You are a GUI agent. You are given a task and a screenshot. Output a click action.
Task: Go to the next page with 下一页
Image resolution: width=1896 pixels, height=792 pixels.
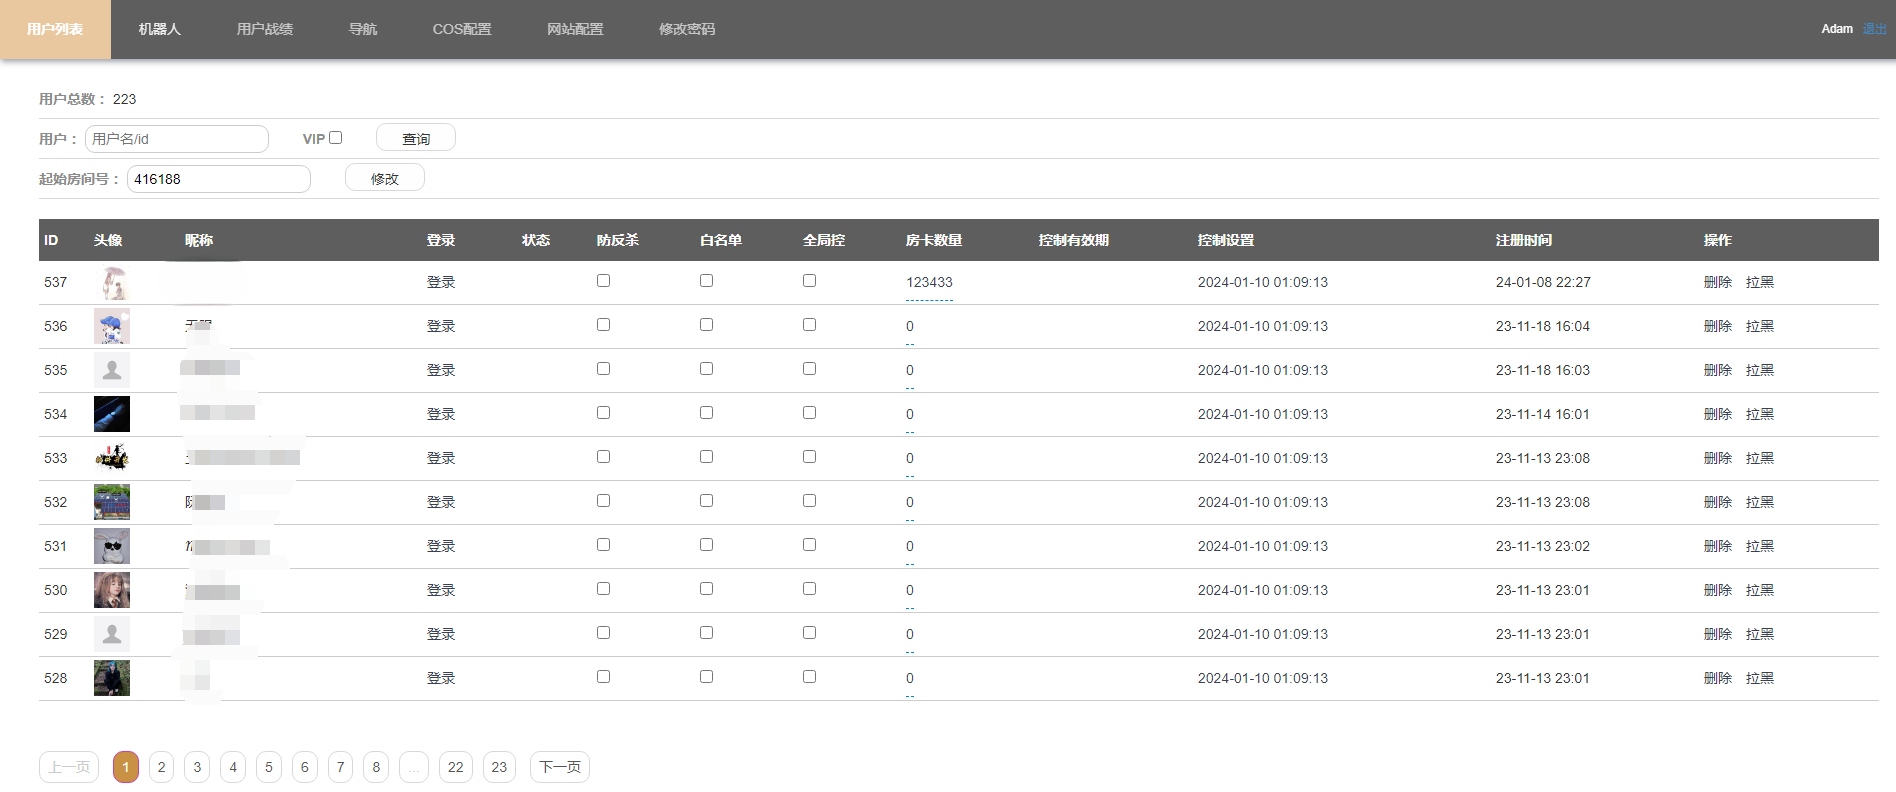559,767
